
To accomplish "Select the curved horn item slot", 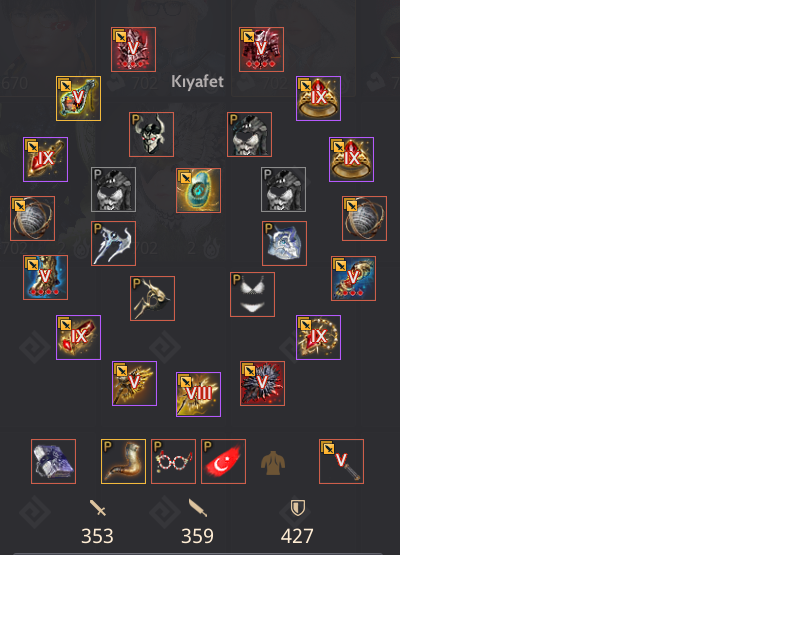I will [124, 461].
